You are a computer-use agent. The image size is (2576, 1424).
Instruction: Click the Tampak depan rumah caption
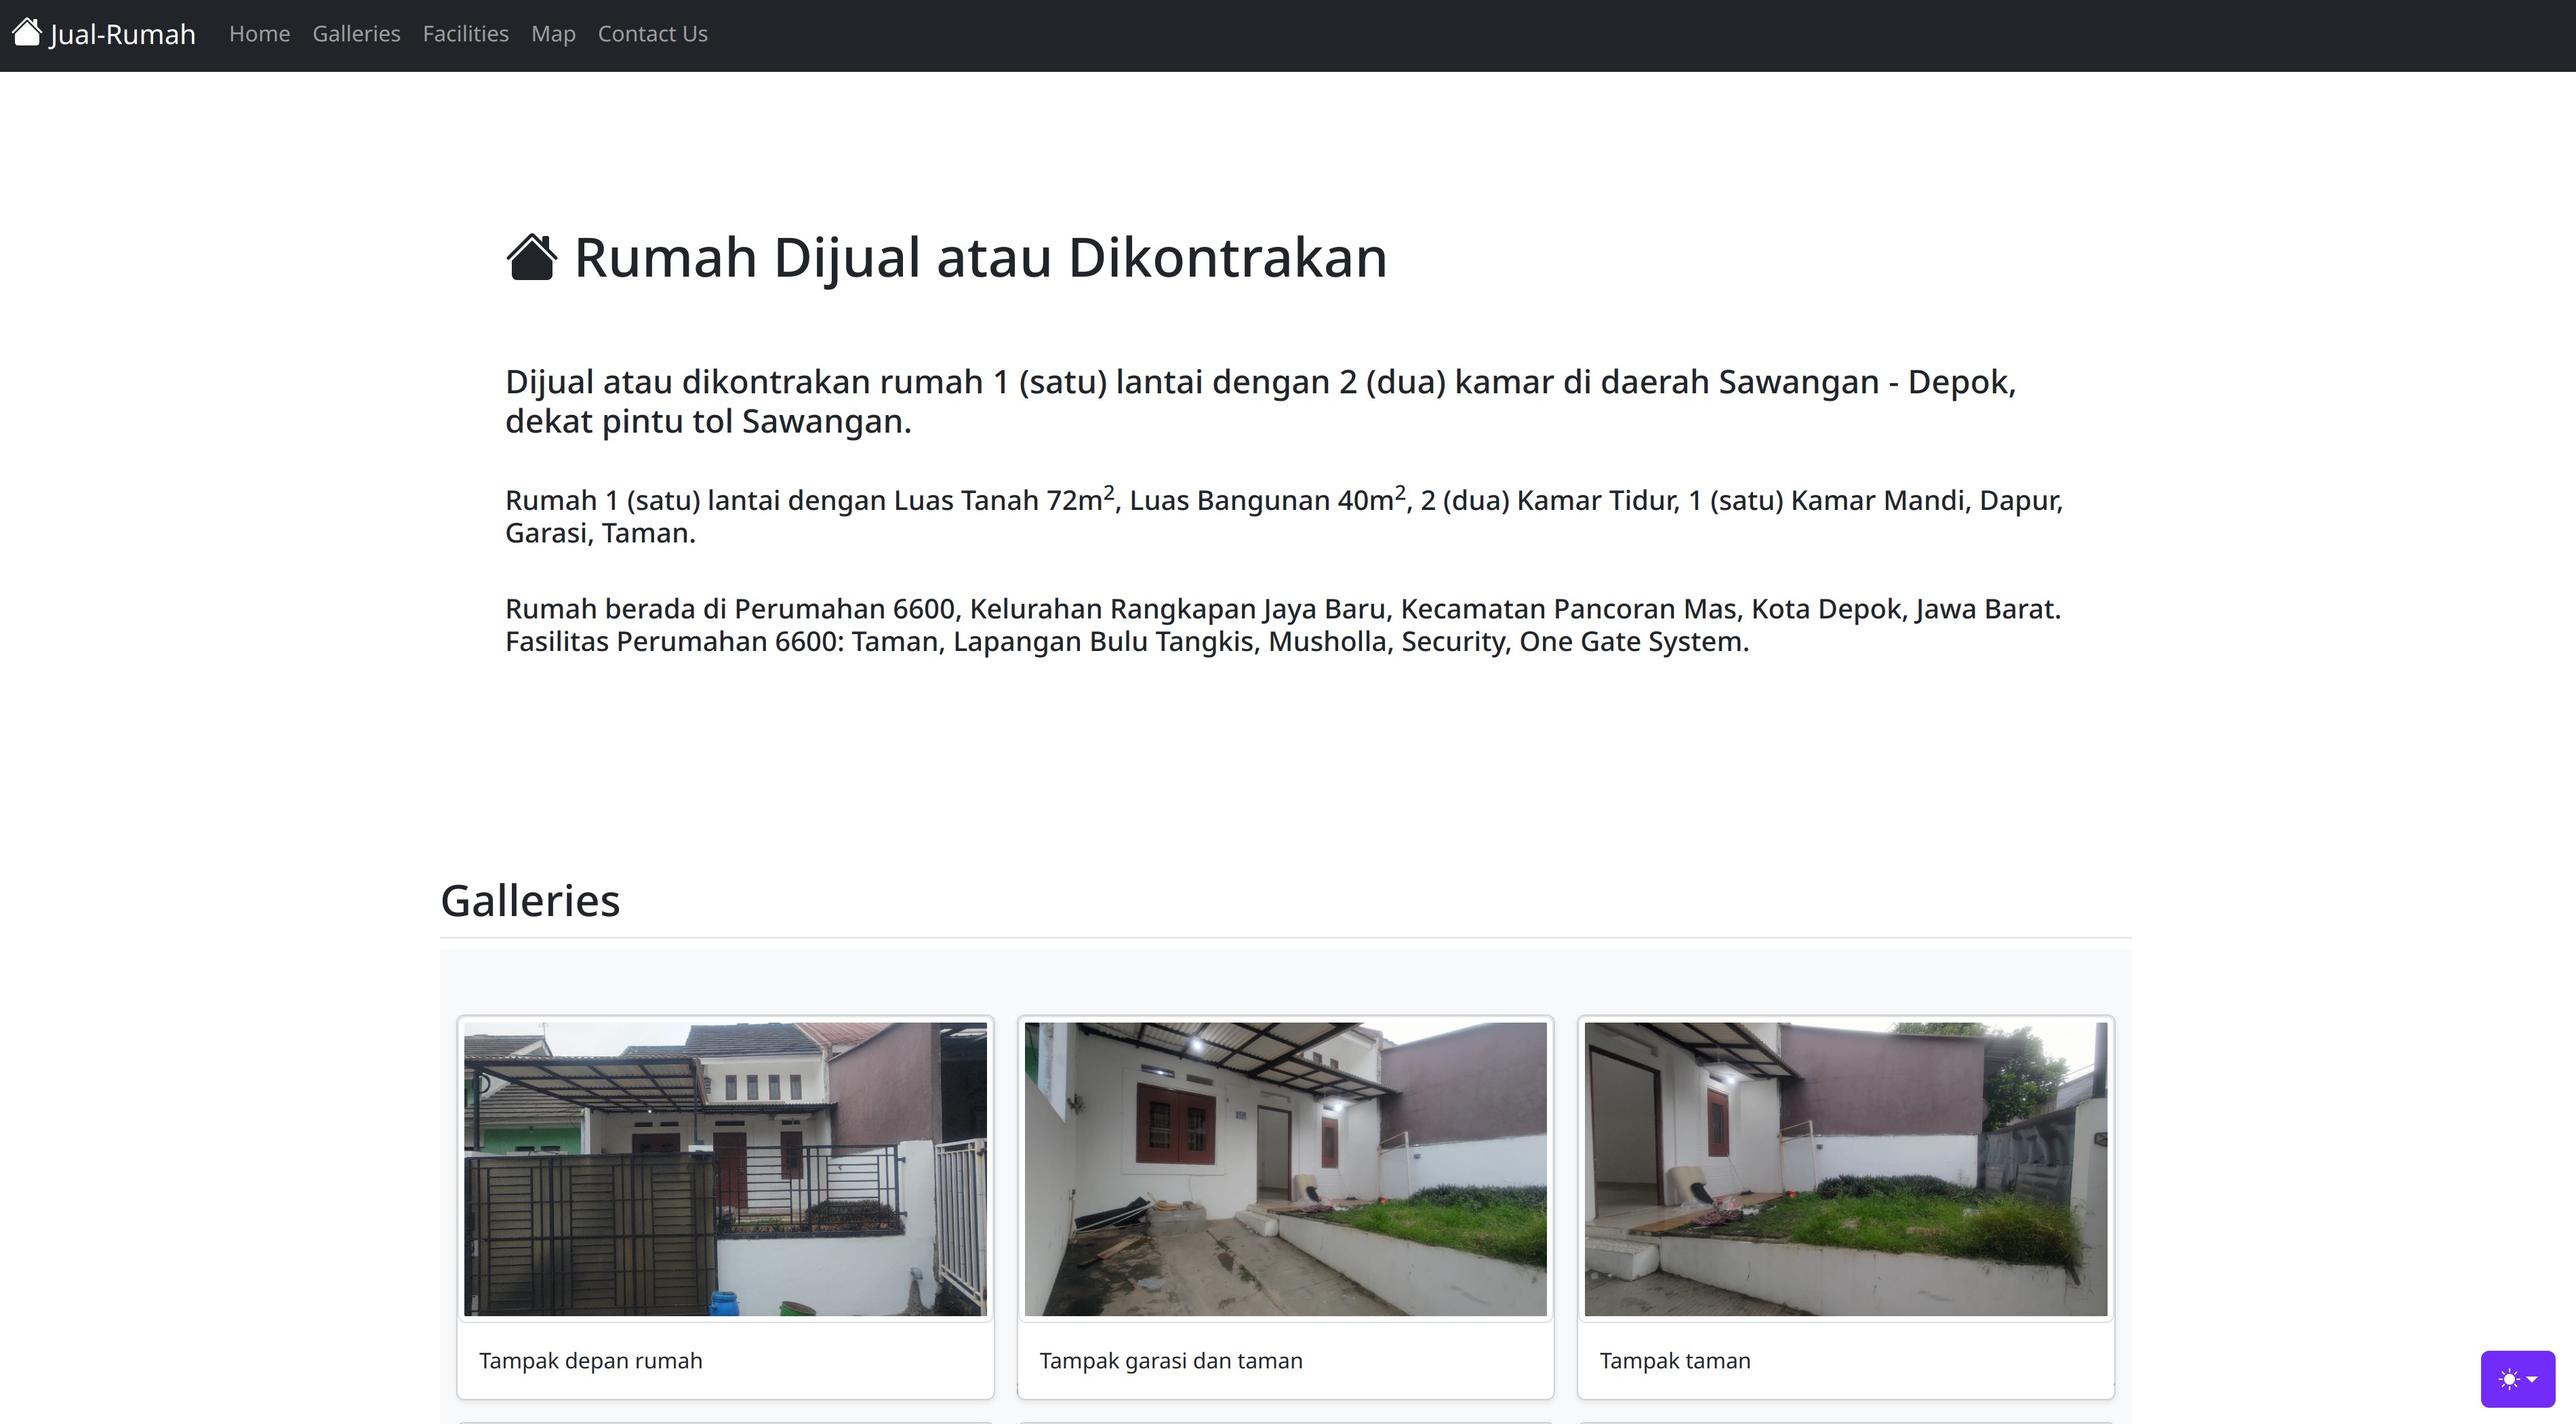click(x=590, y=1360)
